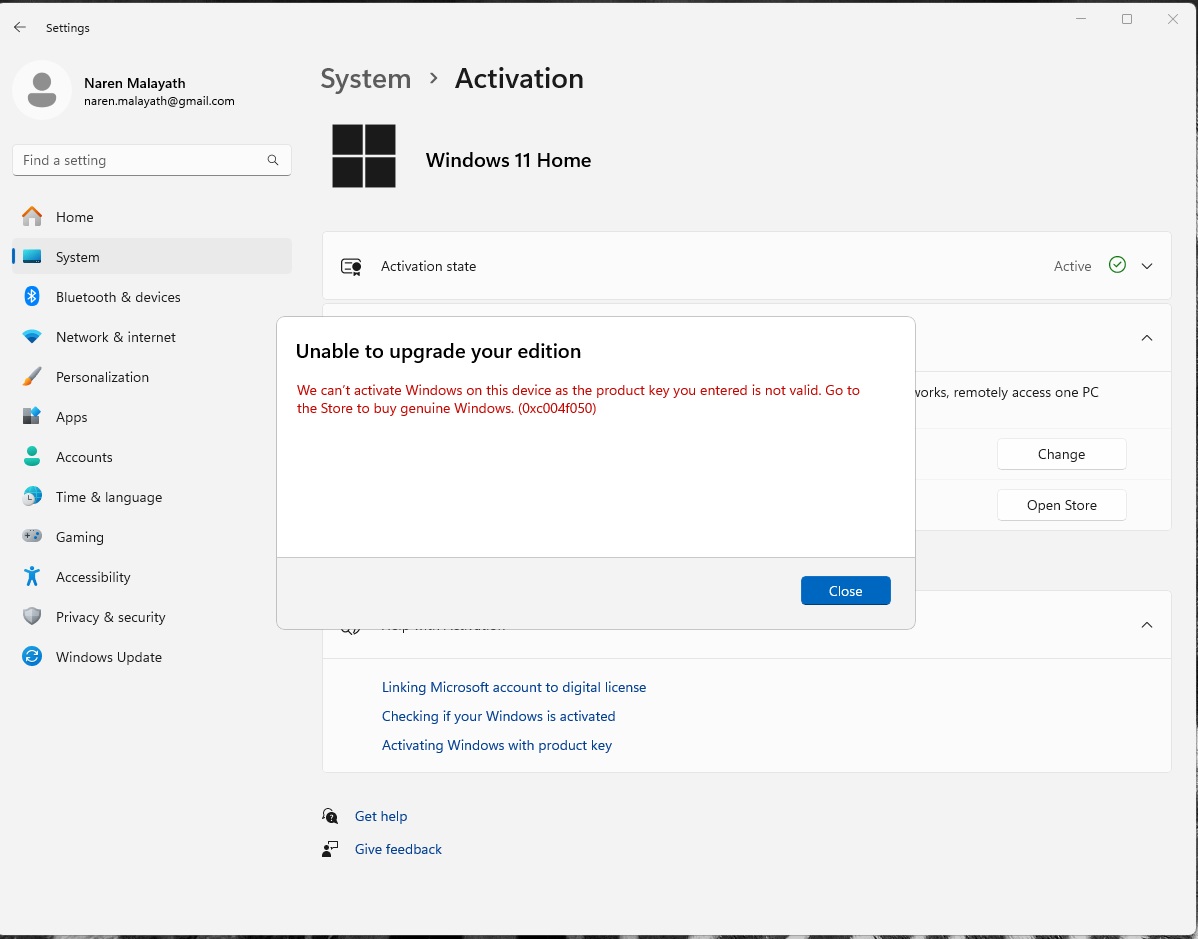Click the back arrow in Settings header
Viewport: 1198px width, 939px height.
click(20, 28)
